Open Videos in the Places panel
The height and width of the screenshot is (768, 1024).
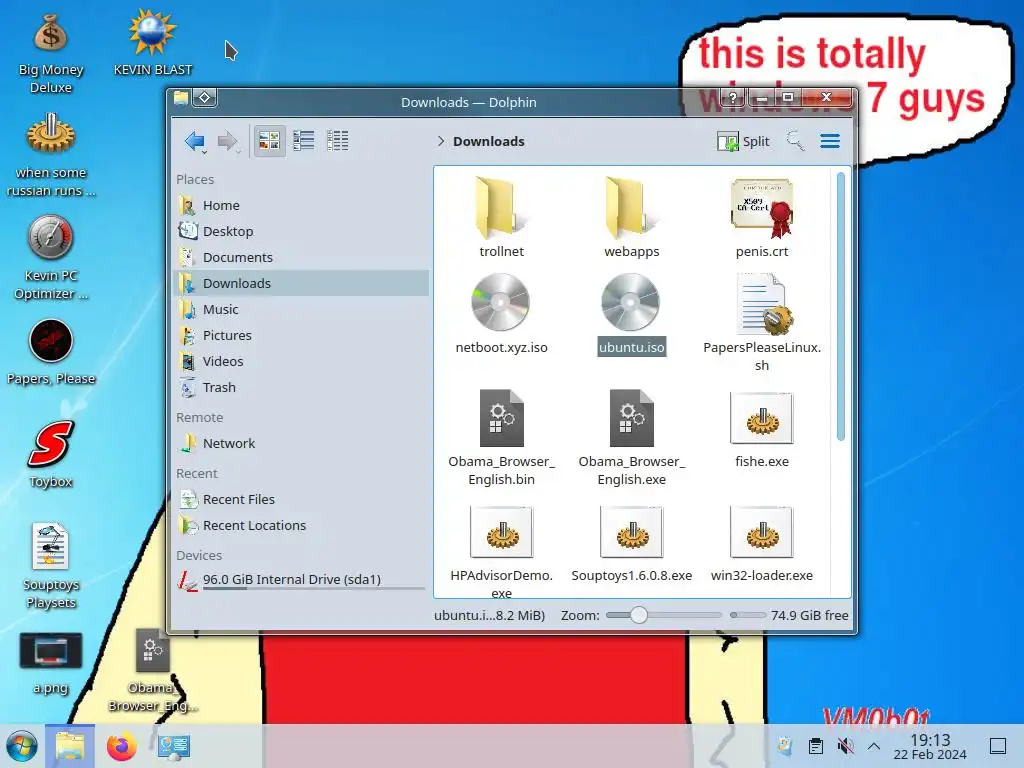coord(302,361)
